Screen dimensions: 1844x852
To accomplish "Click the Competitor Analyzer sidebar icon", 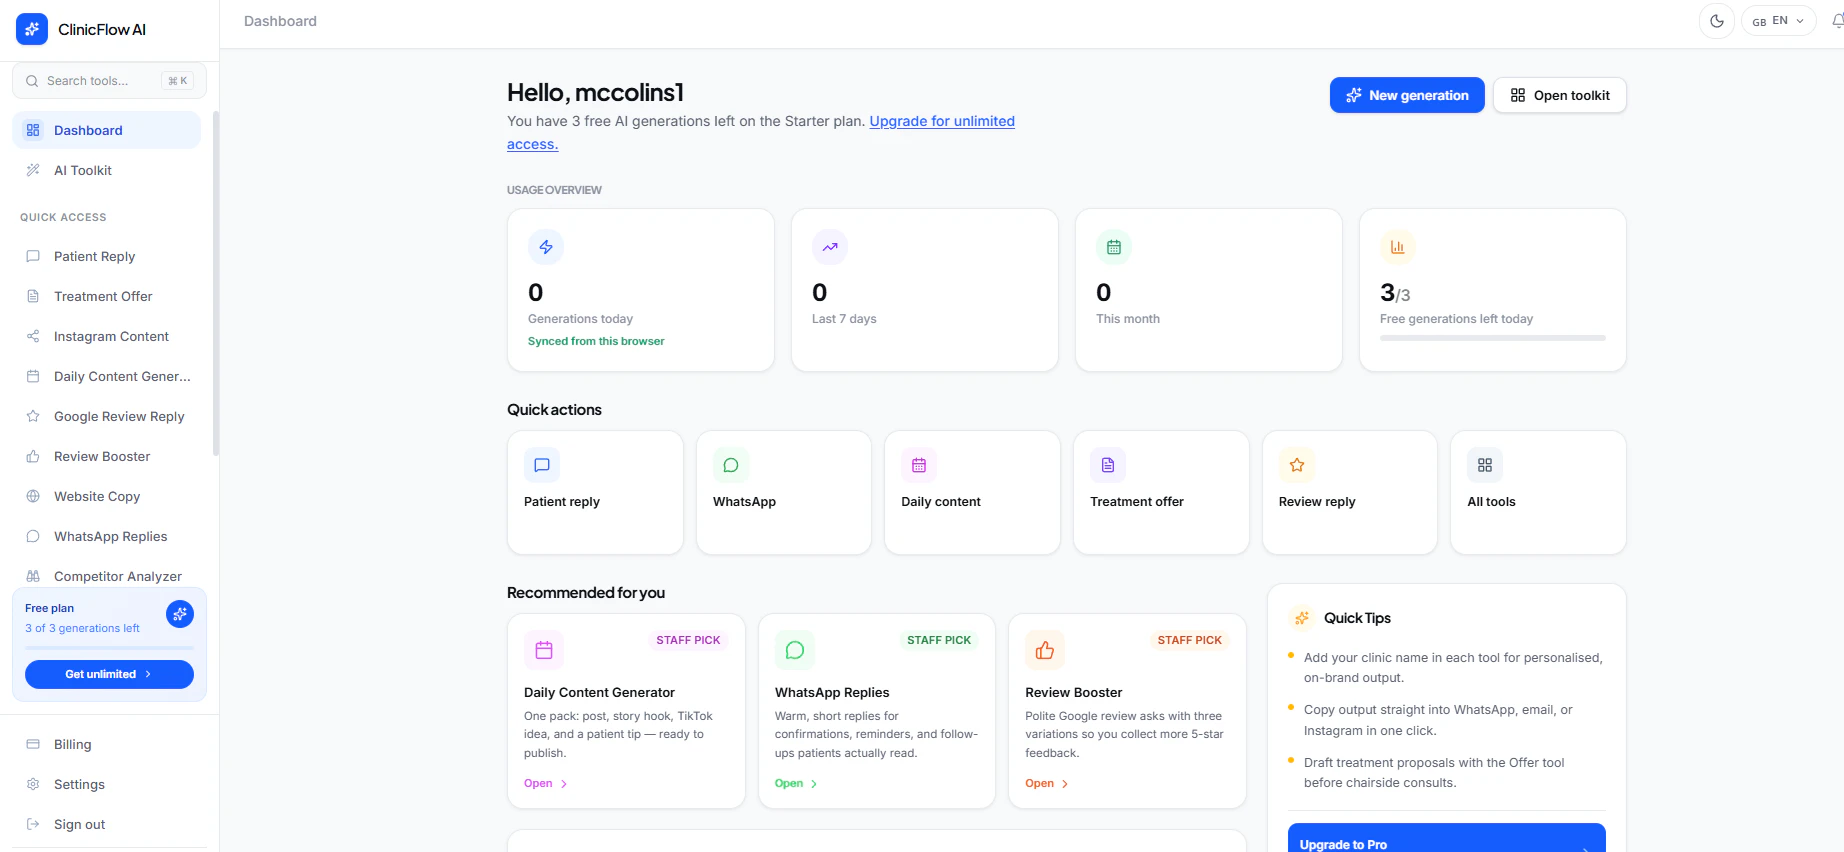I will click(33, 576).
